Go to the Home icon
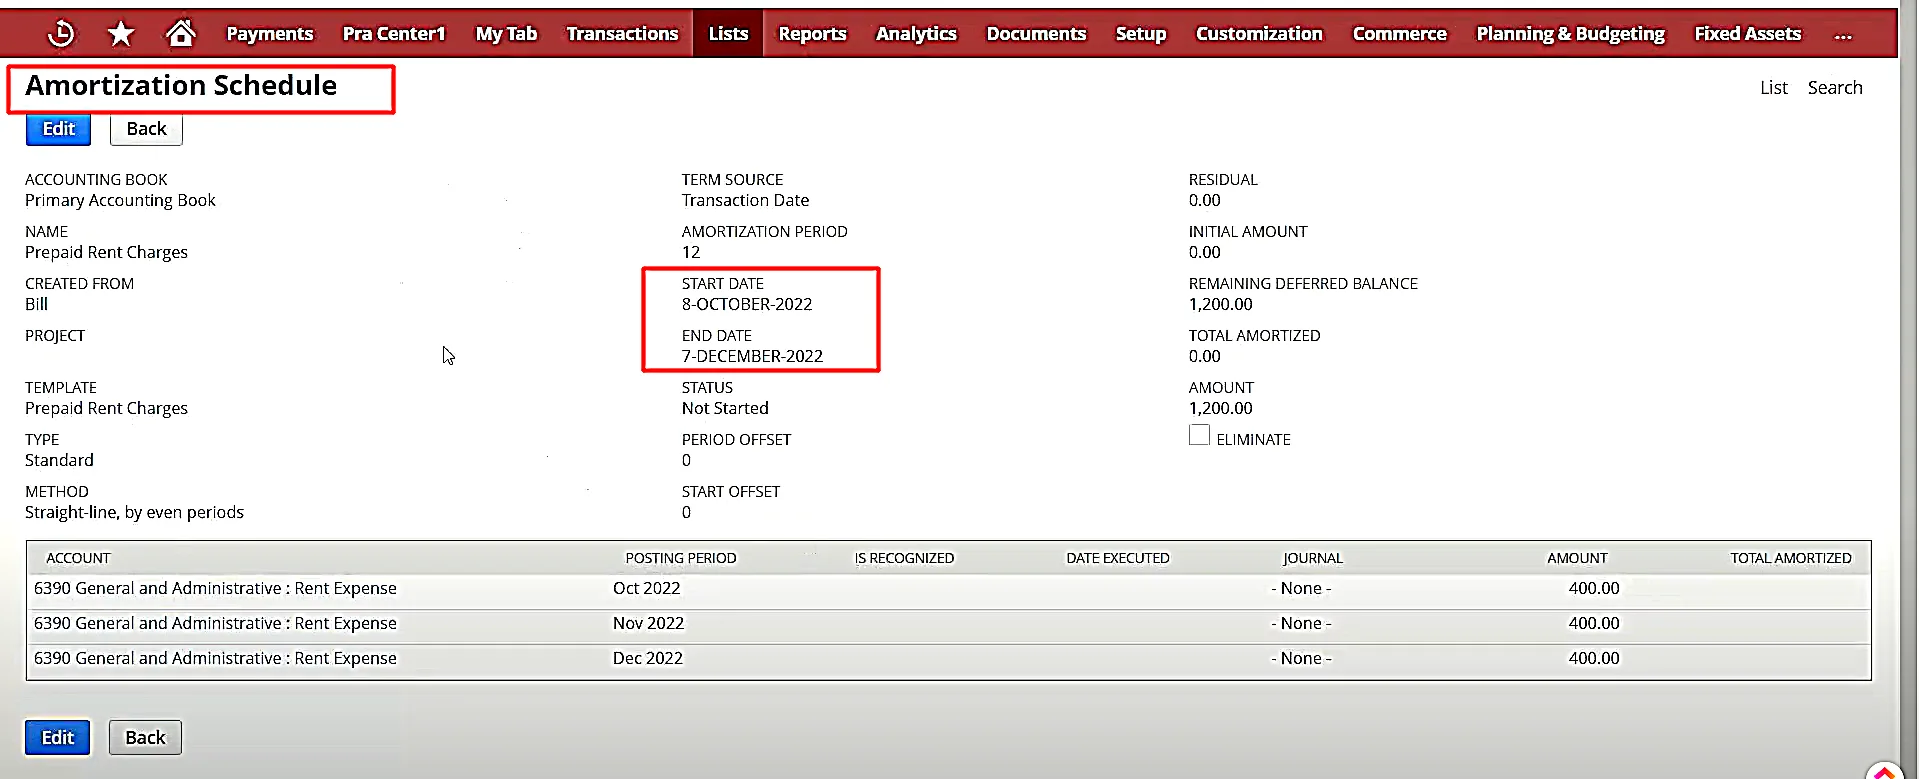This screenshot has width=1919, height=779. tap(180, 33)
